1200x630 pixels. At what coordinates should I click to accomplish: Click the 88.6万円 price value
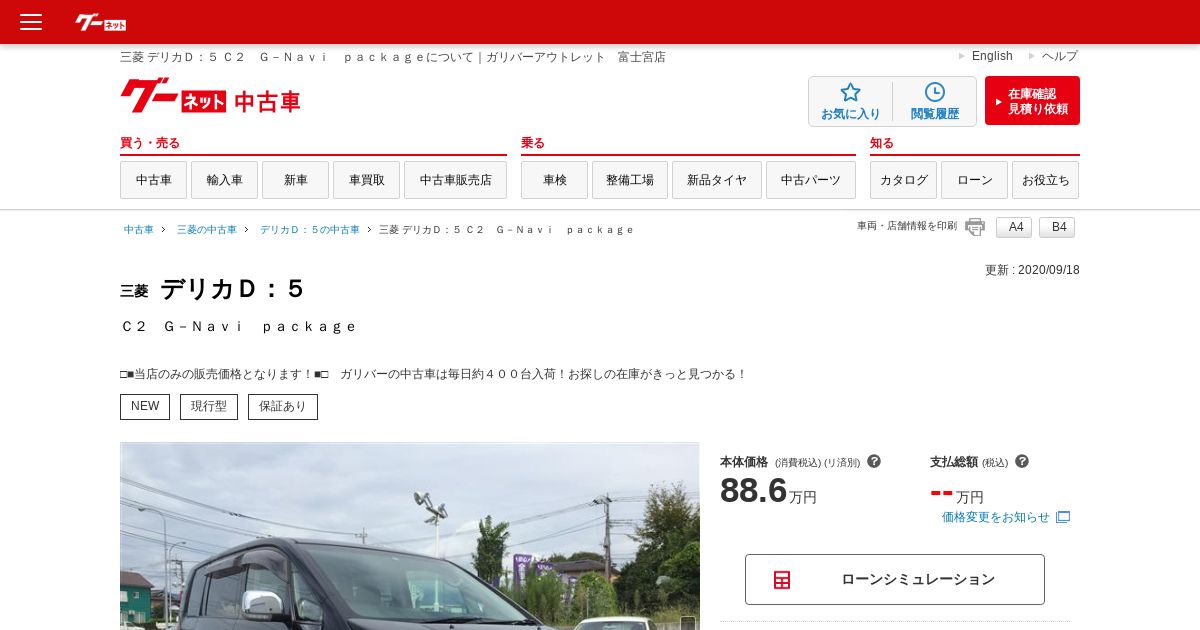click(768, 491)
